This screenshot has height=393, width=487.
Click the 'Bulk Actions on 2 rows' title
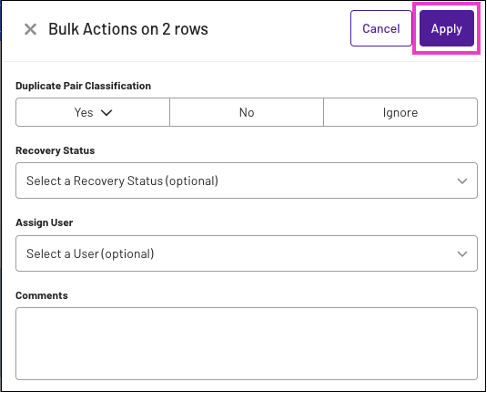128,29
